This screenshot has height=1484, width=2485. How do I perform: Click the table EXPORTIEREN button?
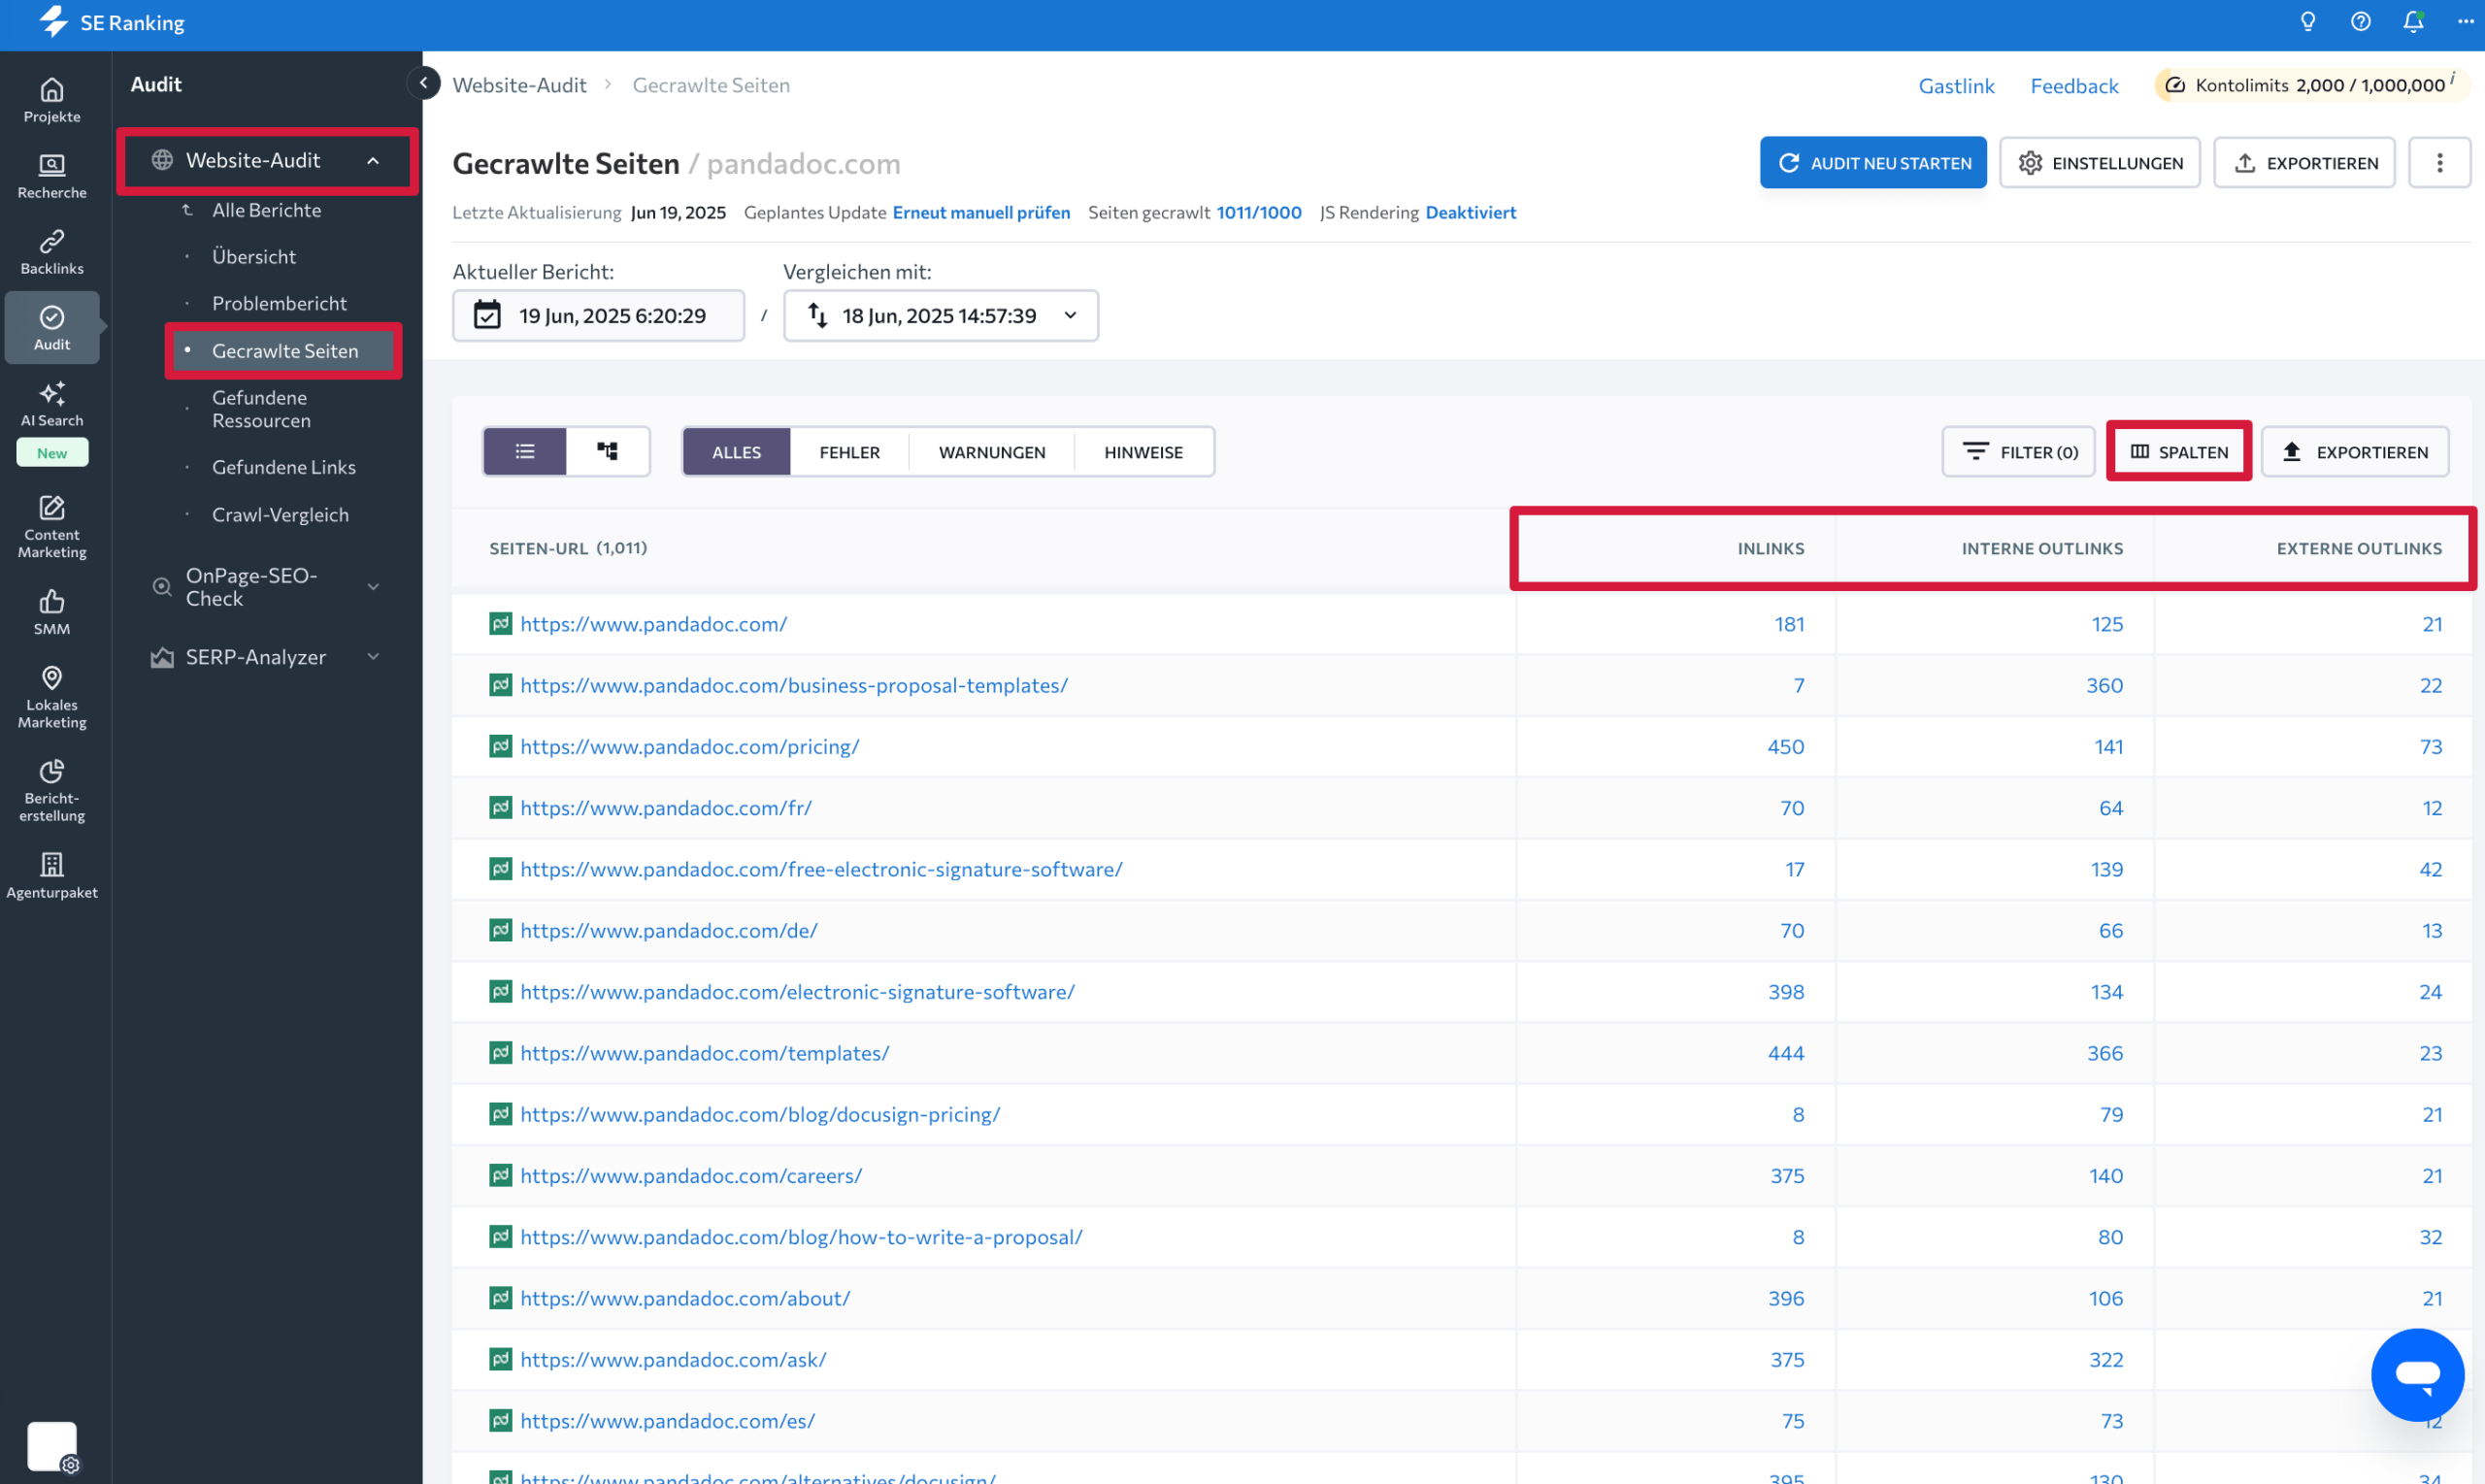click(2355, 452)
